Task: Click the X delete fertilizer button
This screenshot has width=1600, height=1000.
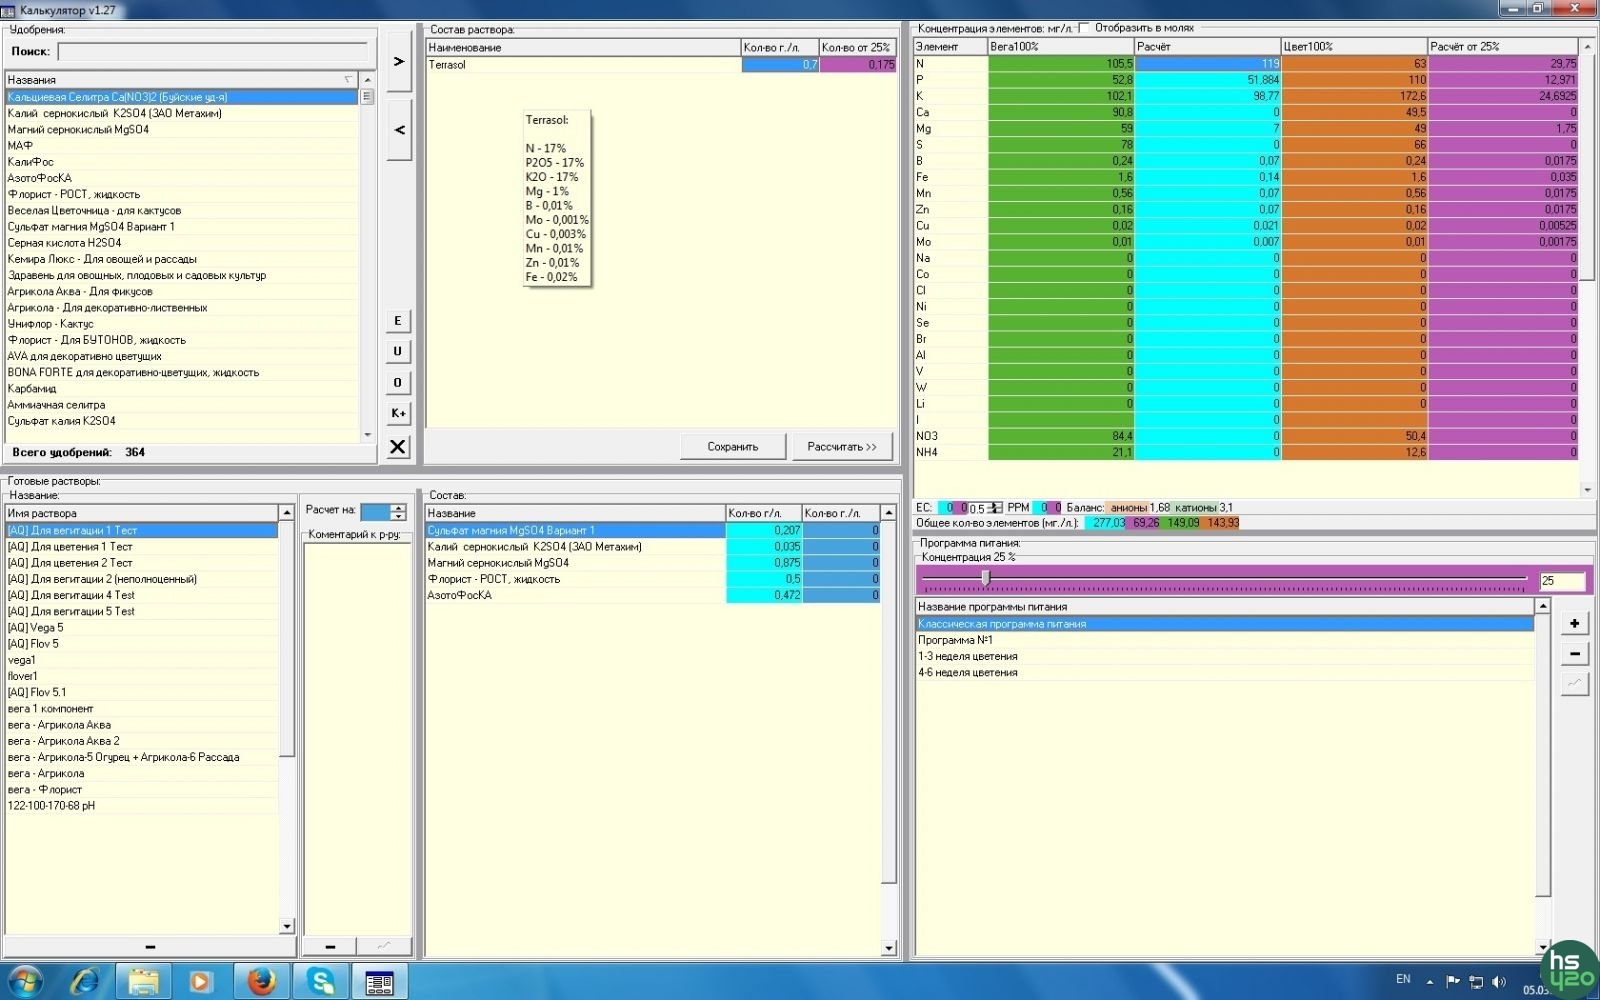Action: pos(398,446)
